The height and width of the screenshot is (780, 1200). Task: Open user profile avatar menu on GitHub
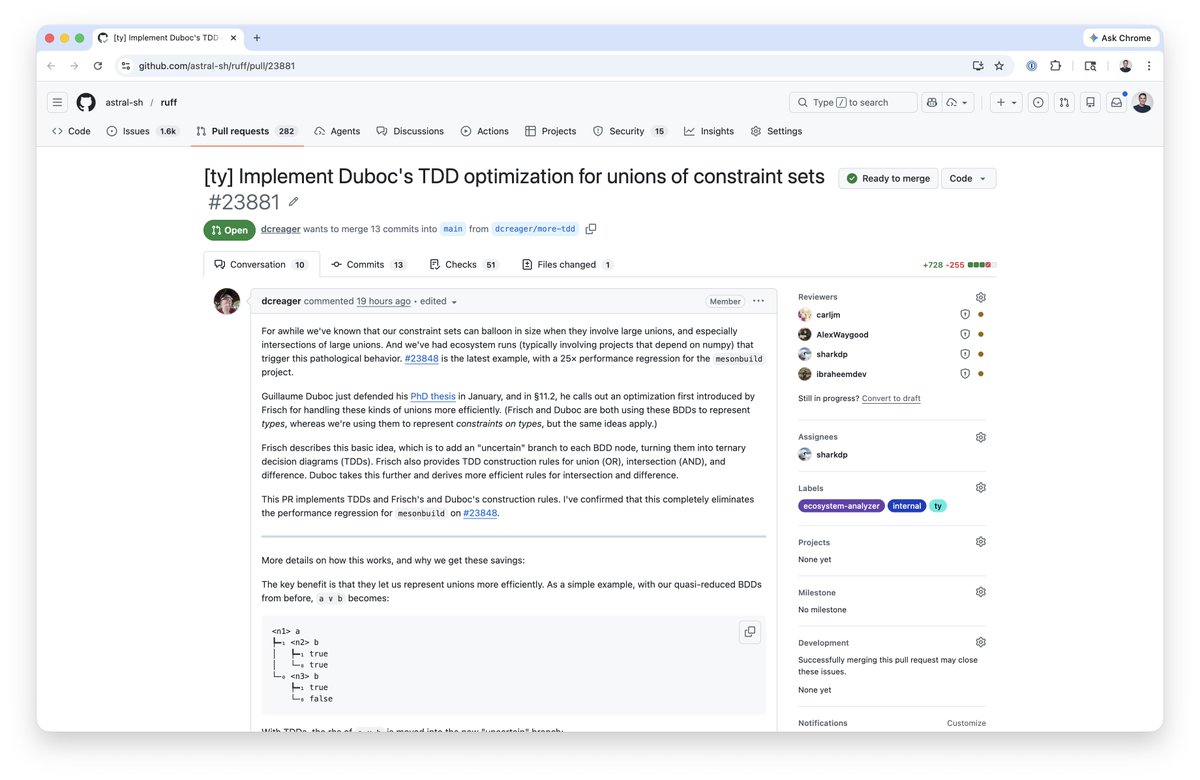[x=1142, y=102]
